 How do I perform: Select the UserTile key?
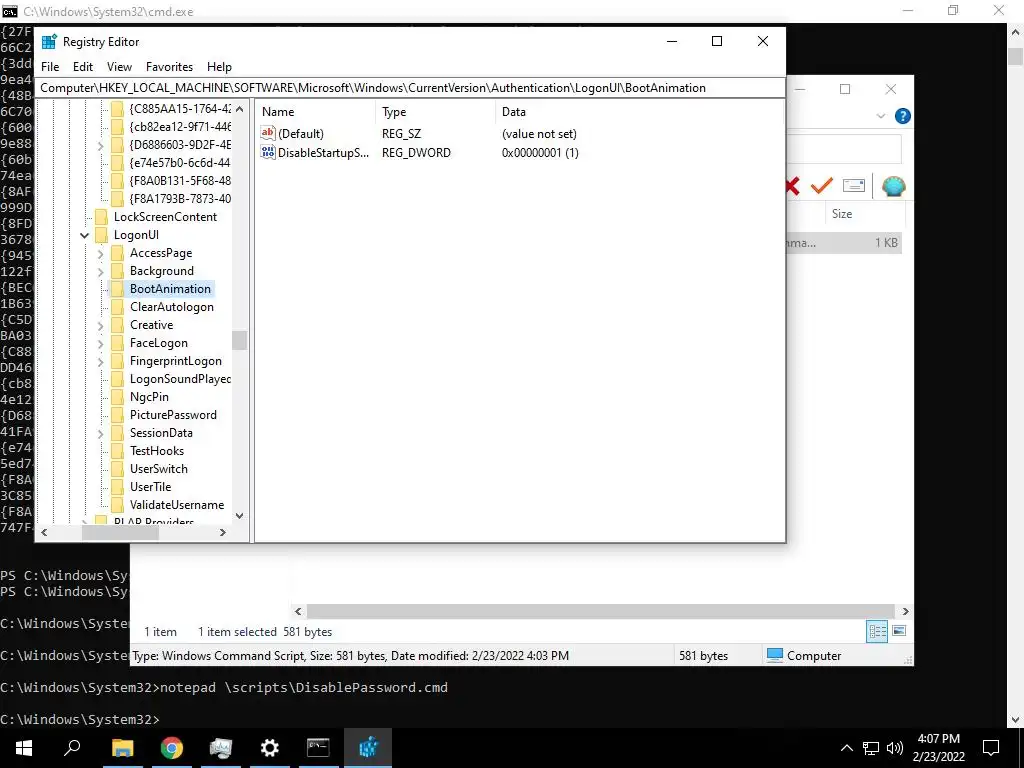coord(150,487)
